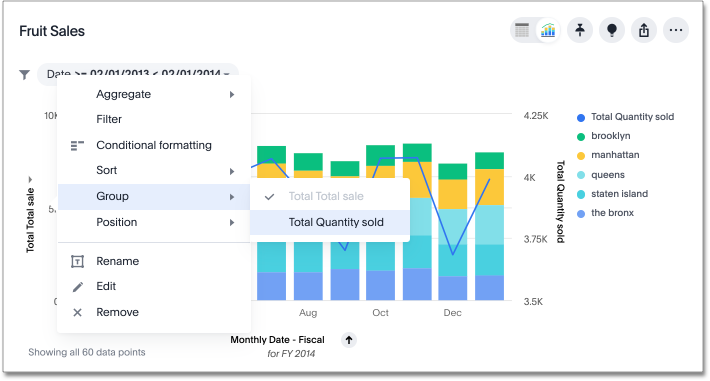Open the SpotIQ lightbulb insights
The height and width of the screenshot is (381, 710).
coord(612,30)
